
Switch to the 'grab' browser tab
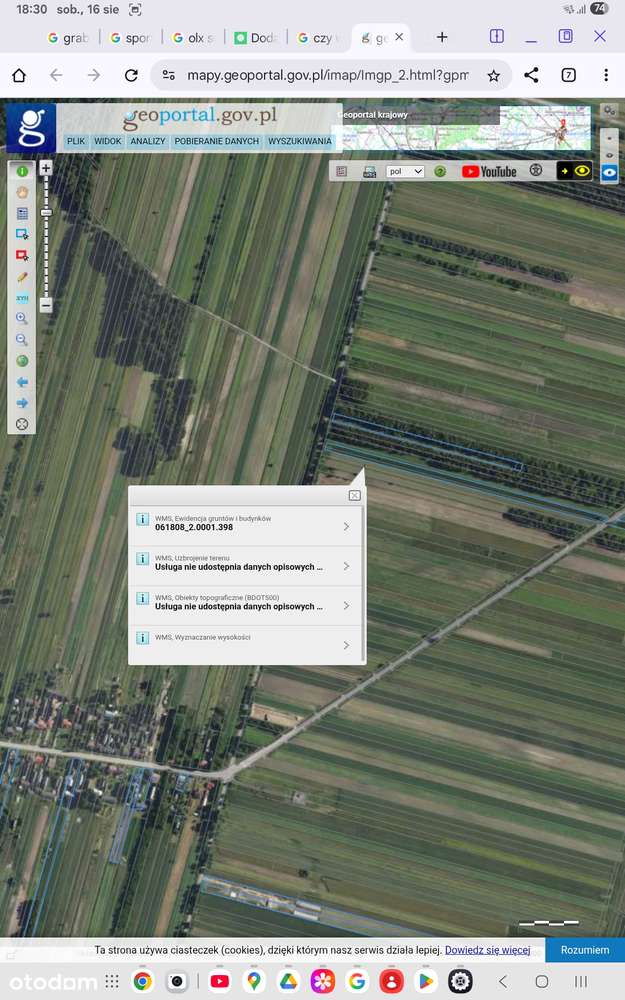(68, 38)
